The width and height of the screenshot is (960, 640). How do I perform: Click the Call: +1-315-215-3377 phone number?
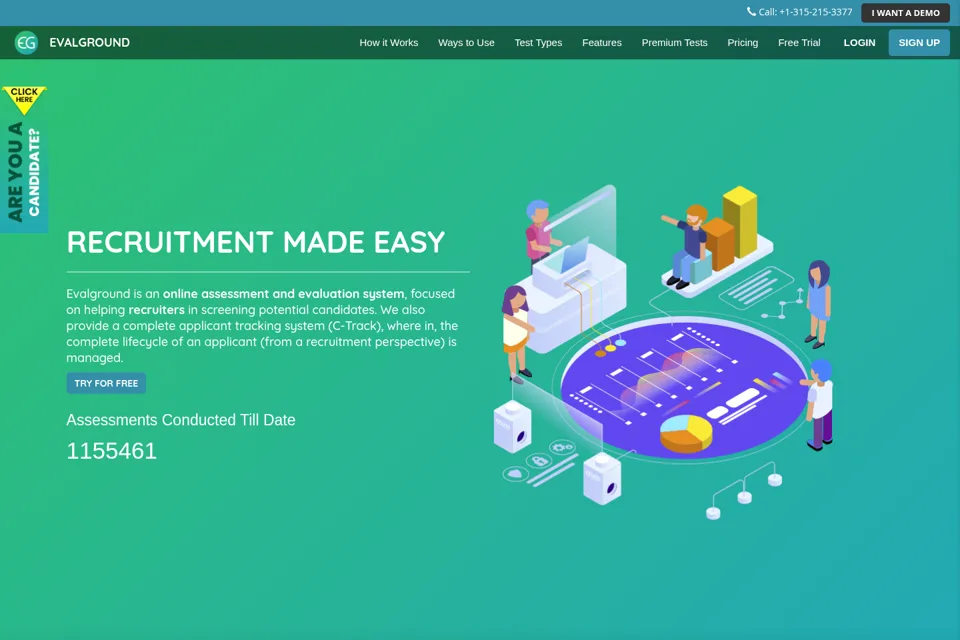click(x=805, y=12)
